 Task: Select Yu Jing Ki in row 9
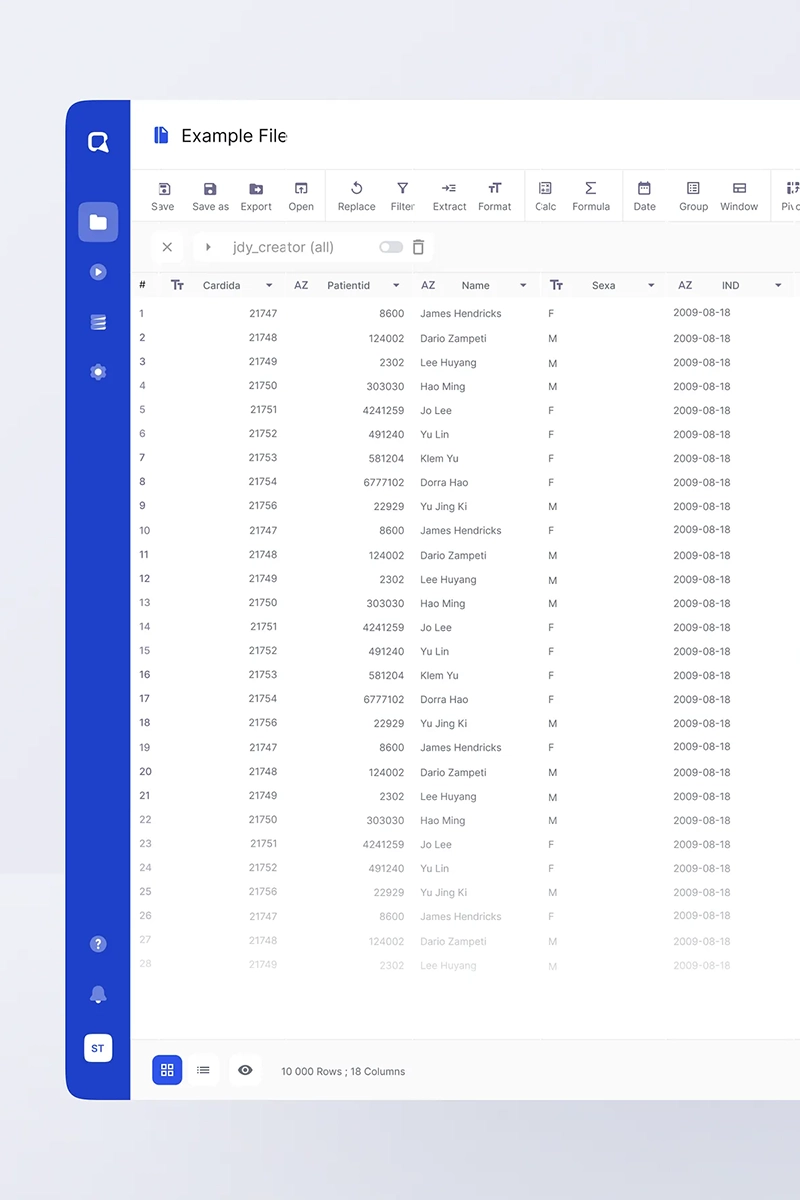click(444, 507)
